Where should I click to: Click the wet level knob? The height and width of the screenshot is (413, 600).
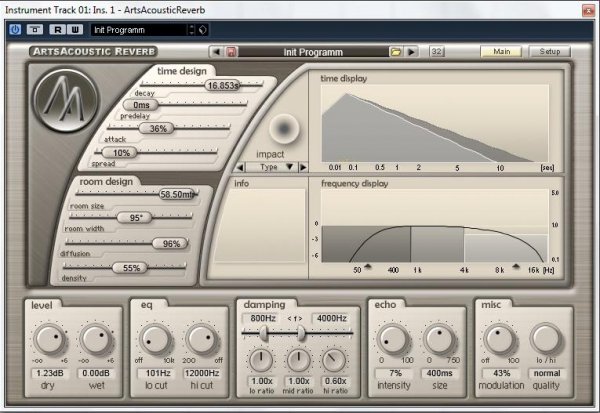[x=96, y=339]
